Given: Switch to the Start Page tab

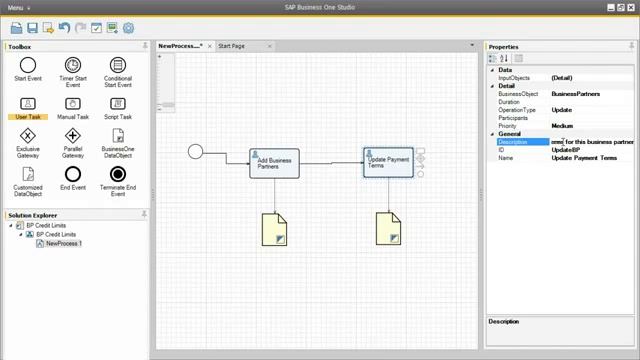Looking at the screenshot, I should click(x=231, y=46).
